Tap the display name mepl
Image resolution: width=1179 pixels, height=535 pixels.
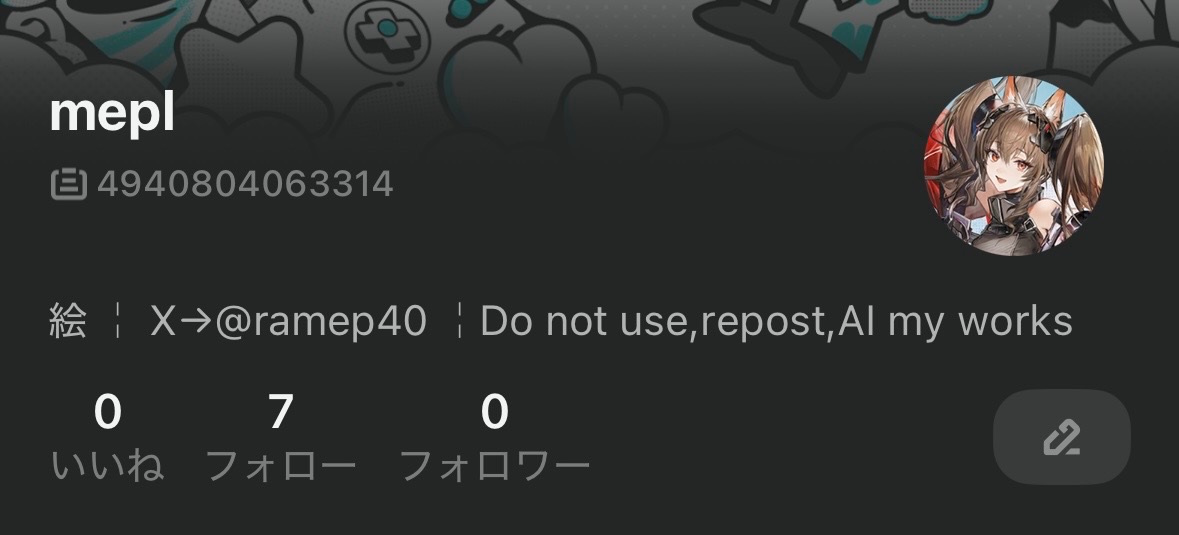click(112, 113)
